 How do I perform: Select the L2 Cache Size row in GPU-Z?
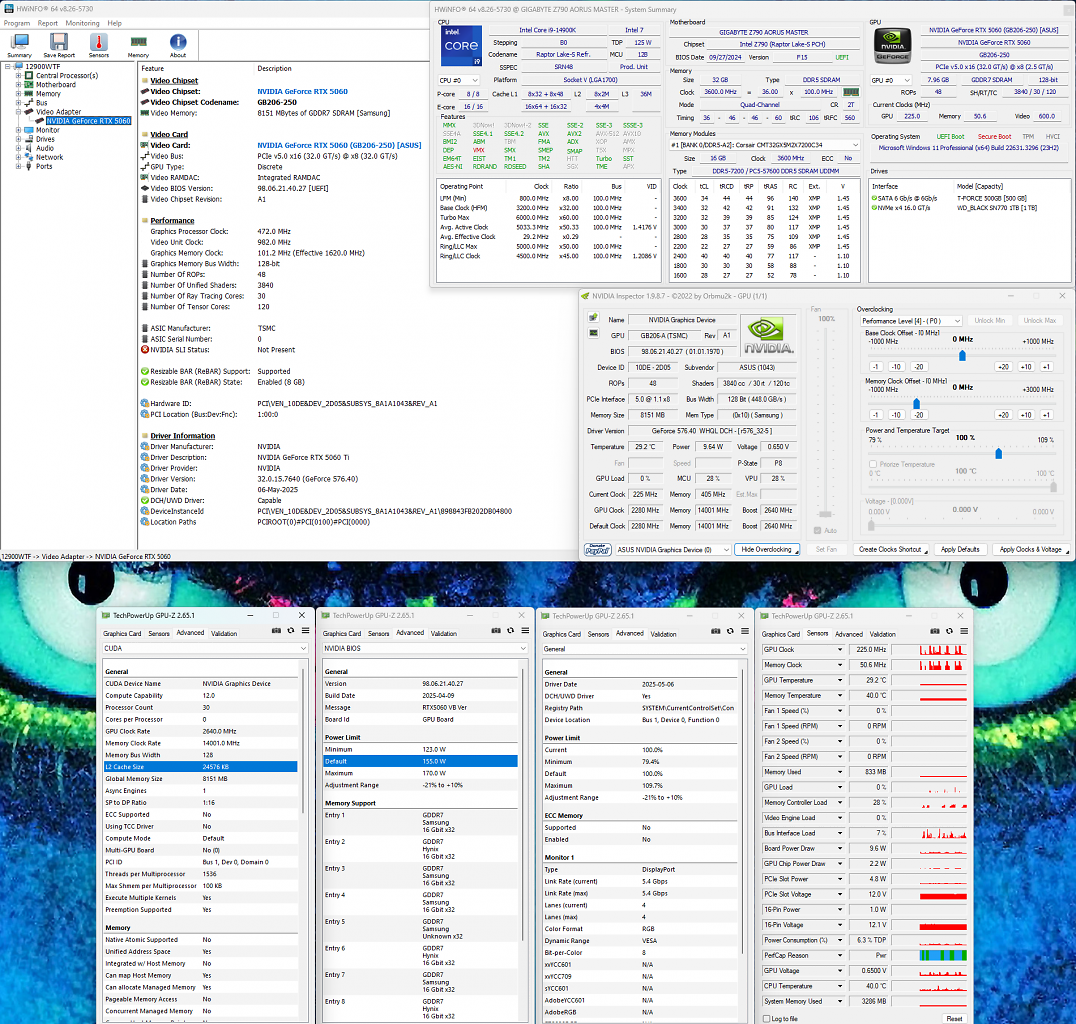pyautogui.click(x=200, y=767)
